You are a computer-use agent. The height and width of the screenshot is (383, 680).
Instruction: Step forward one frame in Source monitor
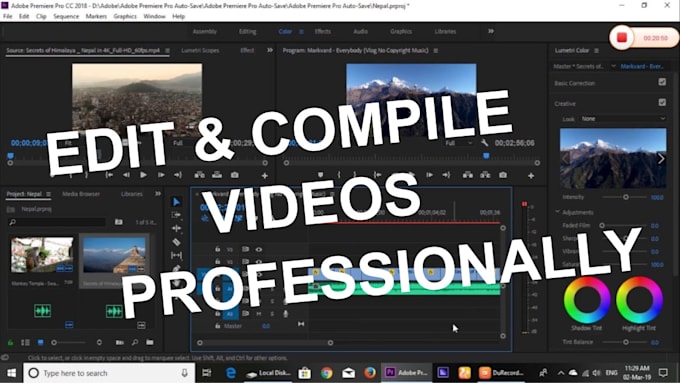click(161, 175)
